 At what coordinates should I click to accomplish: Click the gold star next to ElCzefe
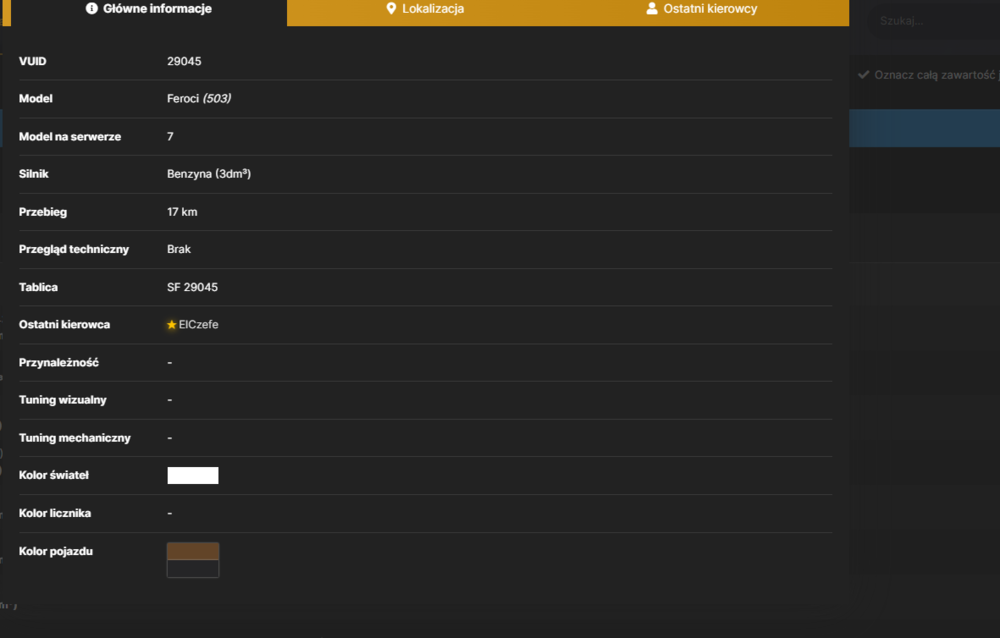pyautogui.click(x=172, y=325)
